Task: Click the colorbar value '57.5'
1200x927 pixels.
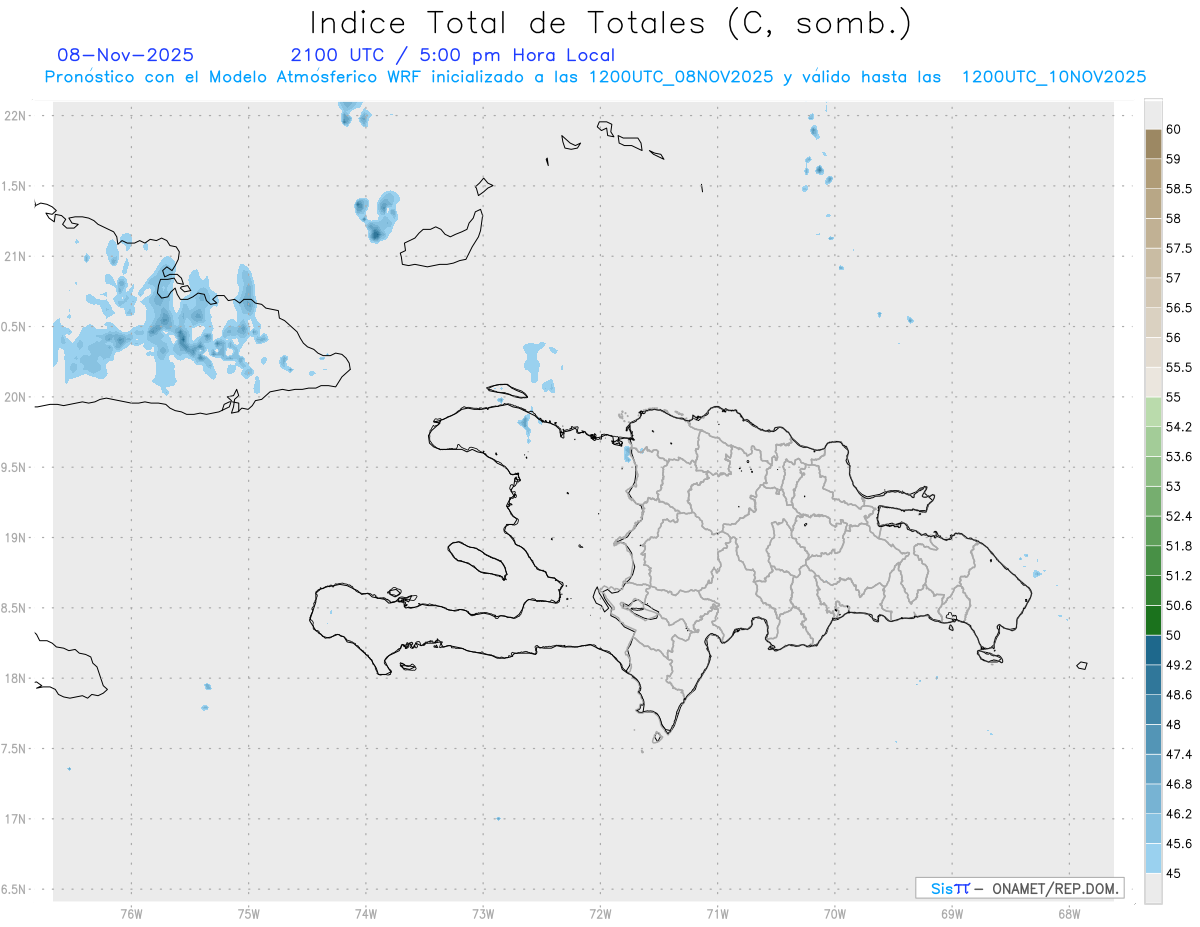Action: pos(1179,248)
